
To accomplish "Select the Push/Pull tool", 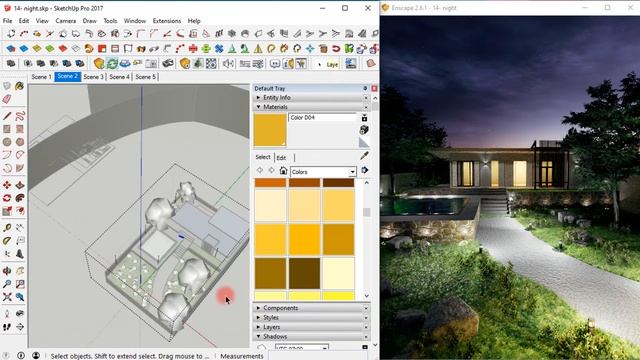I will coord(20,185).
